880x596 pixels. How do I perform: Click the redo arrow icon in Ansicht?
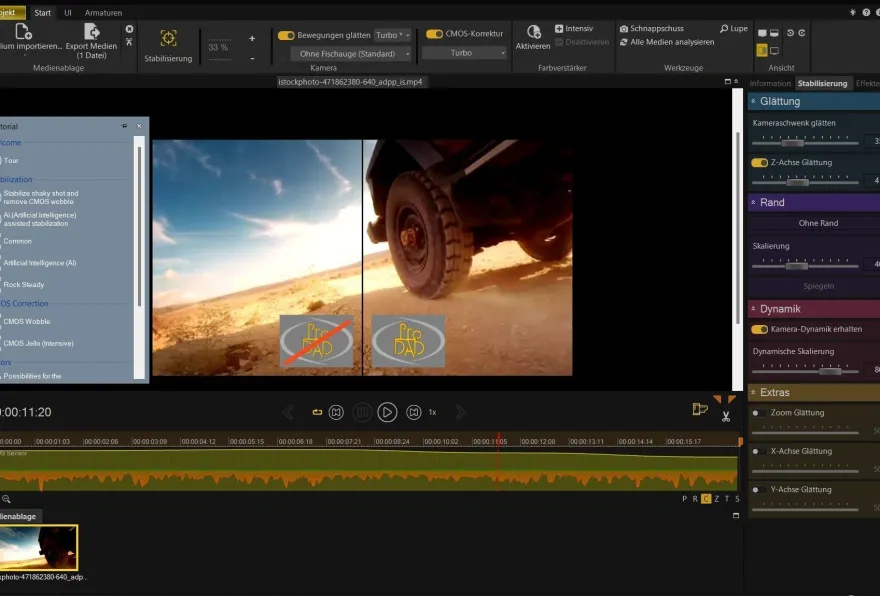(x=802, y=33)
